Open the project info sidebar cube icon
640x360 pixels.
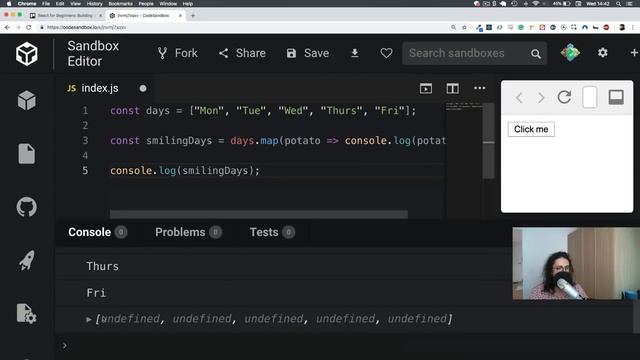point(27,100)
